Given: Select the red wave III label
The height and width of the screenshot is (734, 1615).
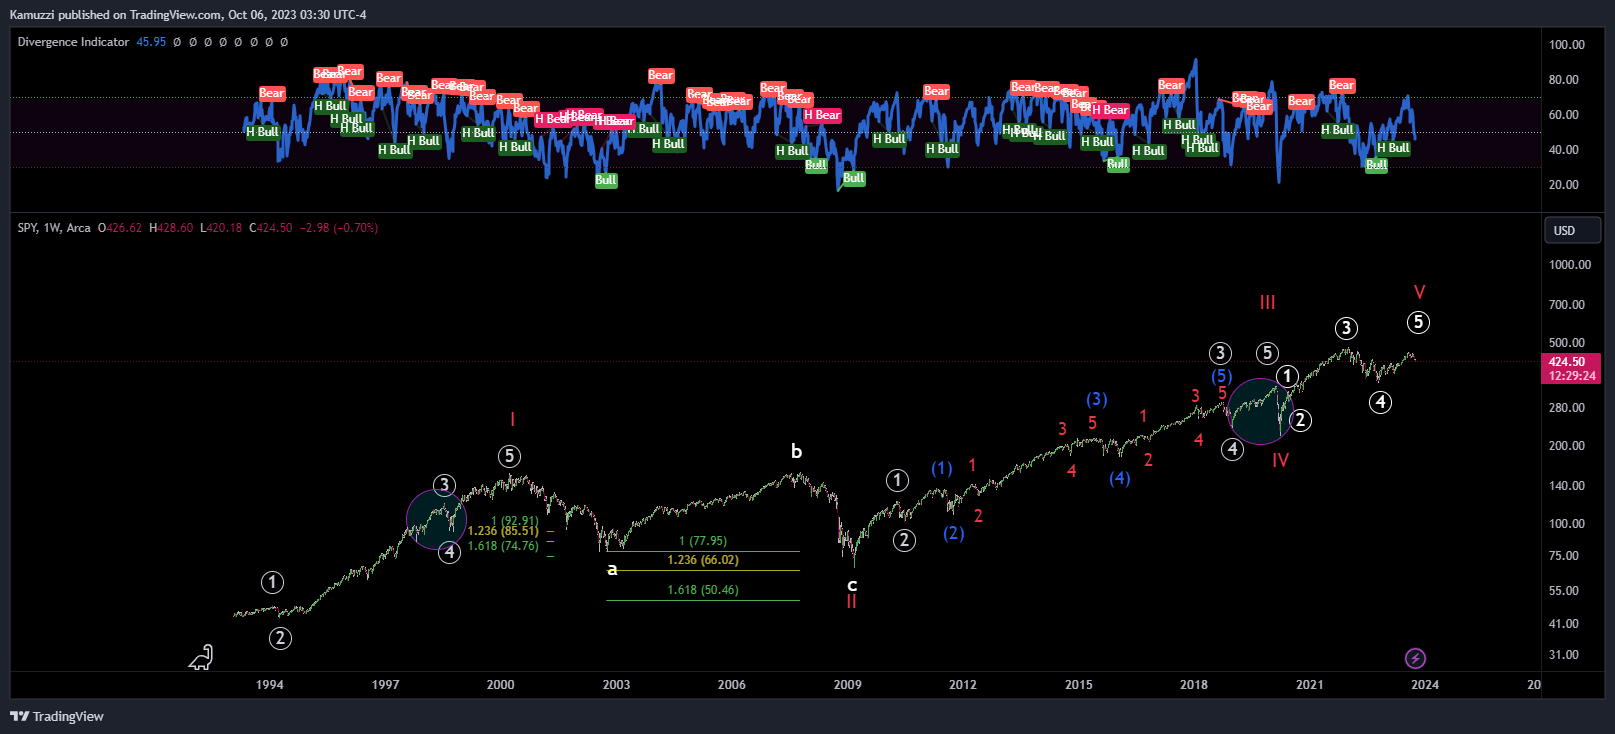Looking at the screenshot, I should [x=1267, y=302].
